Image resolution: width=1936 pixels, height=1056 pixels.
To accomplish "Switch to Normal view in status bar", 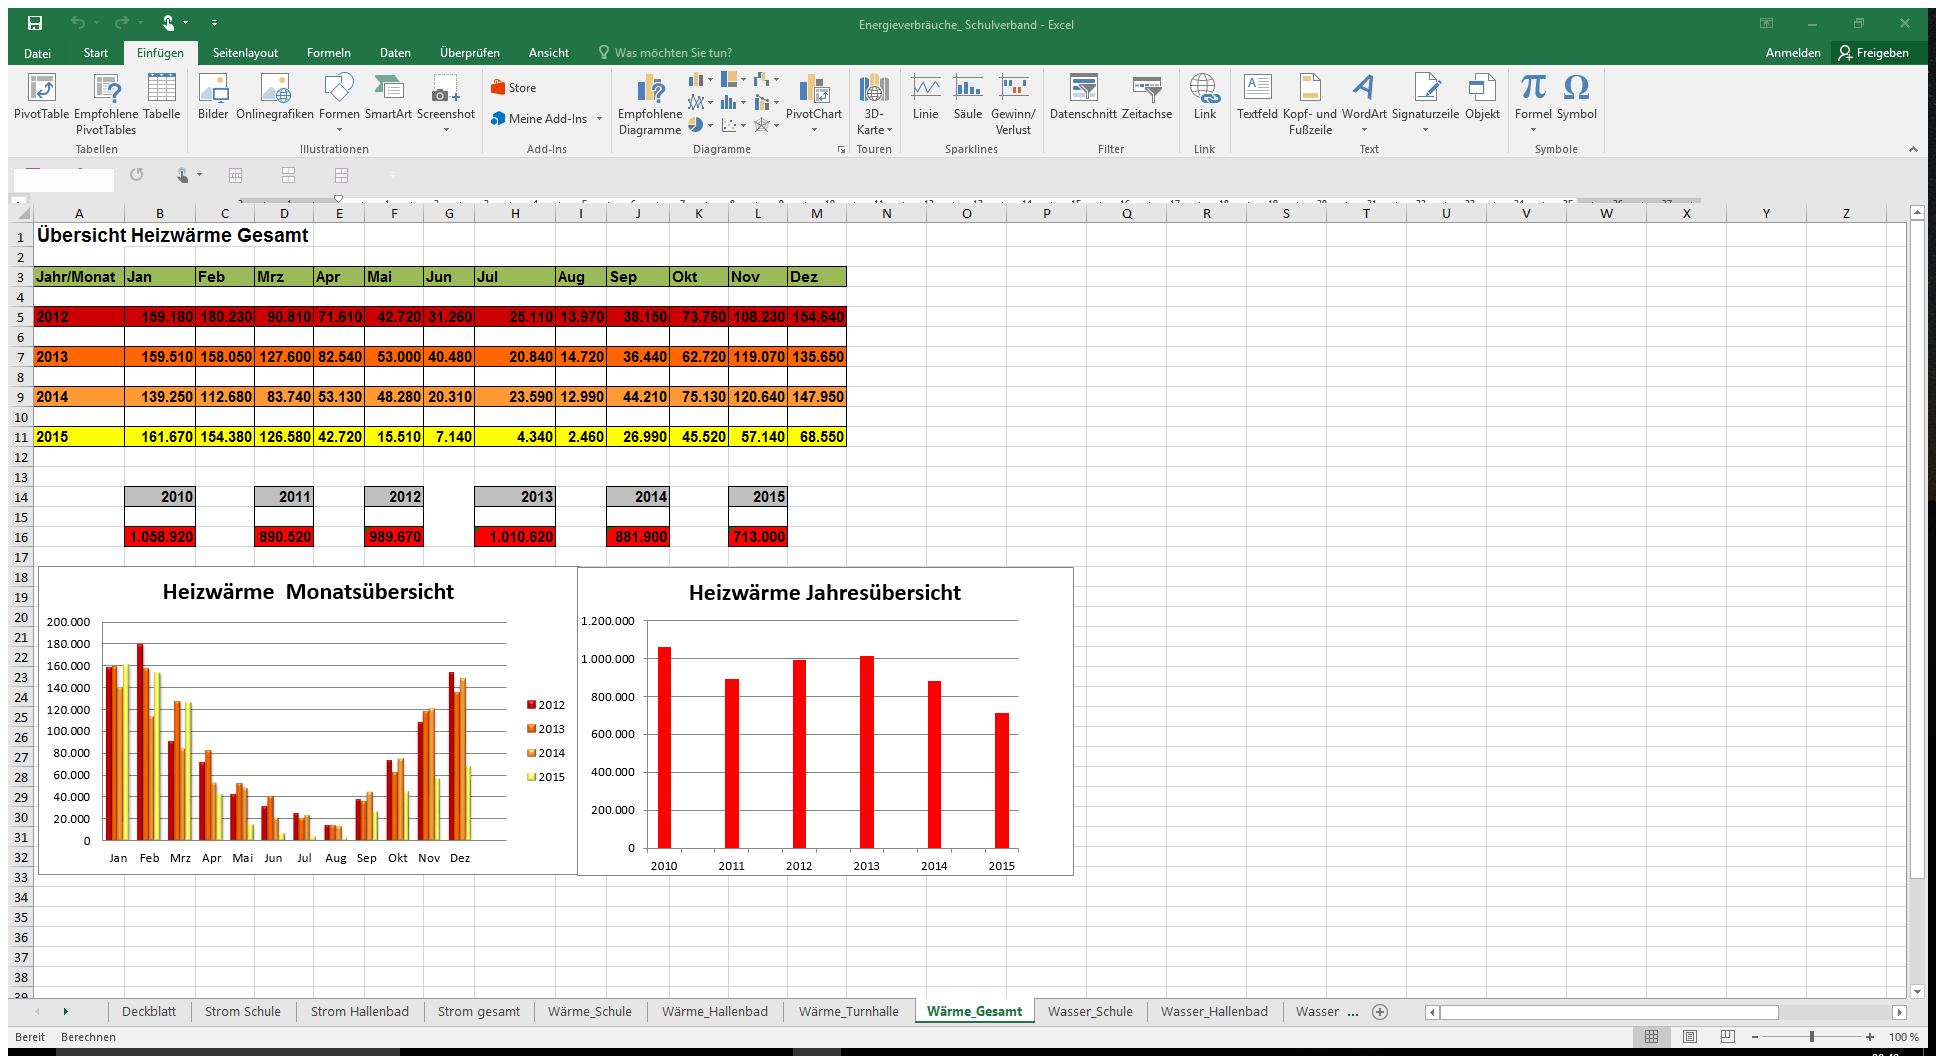I will [x=1652, y=1037].
